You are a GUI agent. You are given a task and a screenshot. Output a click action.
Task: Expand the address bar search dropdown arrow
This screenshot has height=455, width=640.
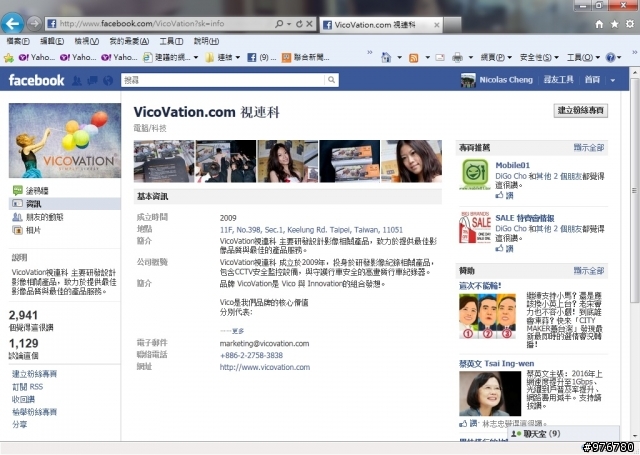[x=289, y=24]
